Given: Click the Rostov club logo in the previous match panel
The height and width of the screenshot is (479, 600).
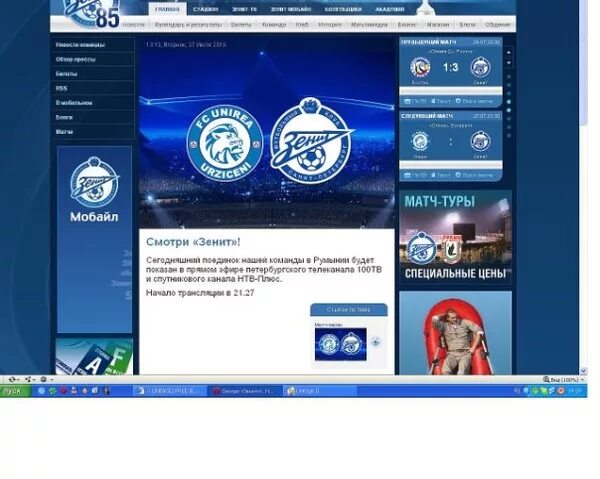Looking at the screenshot, I should click(x=420, y=67).
